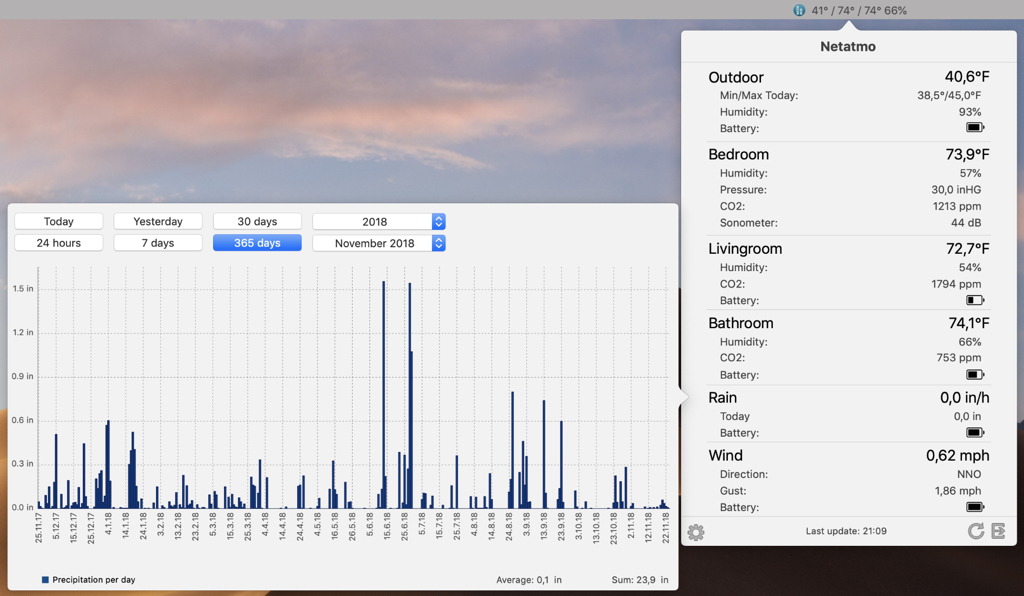Click Bedroom CO2 value 1213 ppm

pos(957,206)
